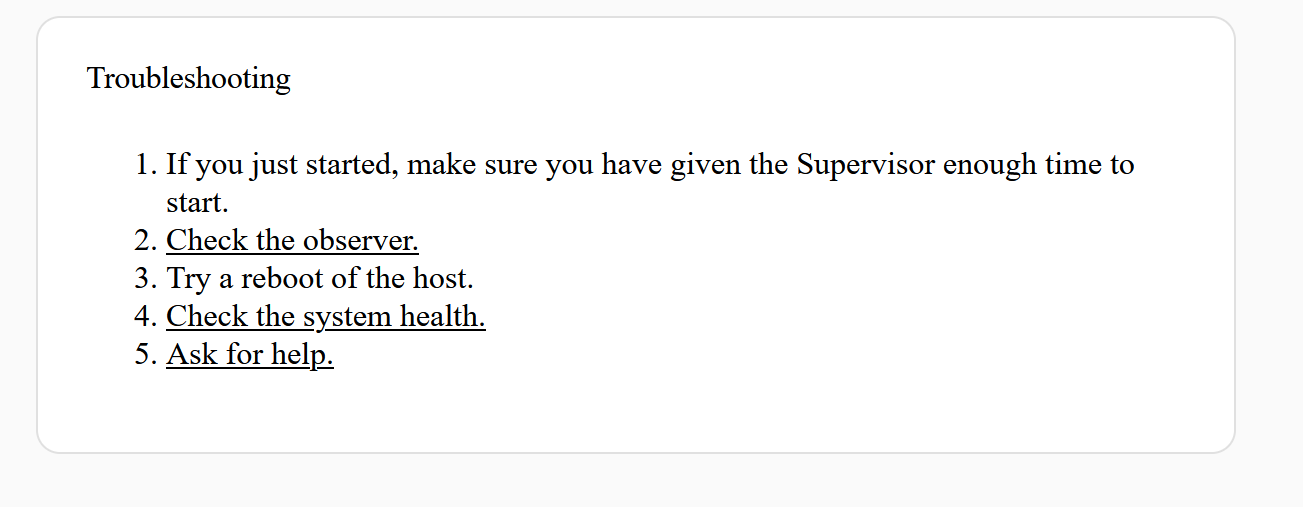Viewport: 1303px width, 507px height.
Task: Click list number 5 marker
Action: 146,355
